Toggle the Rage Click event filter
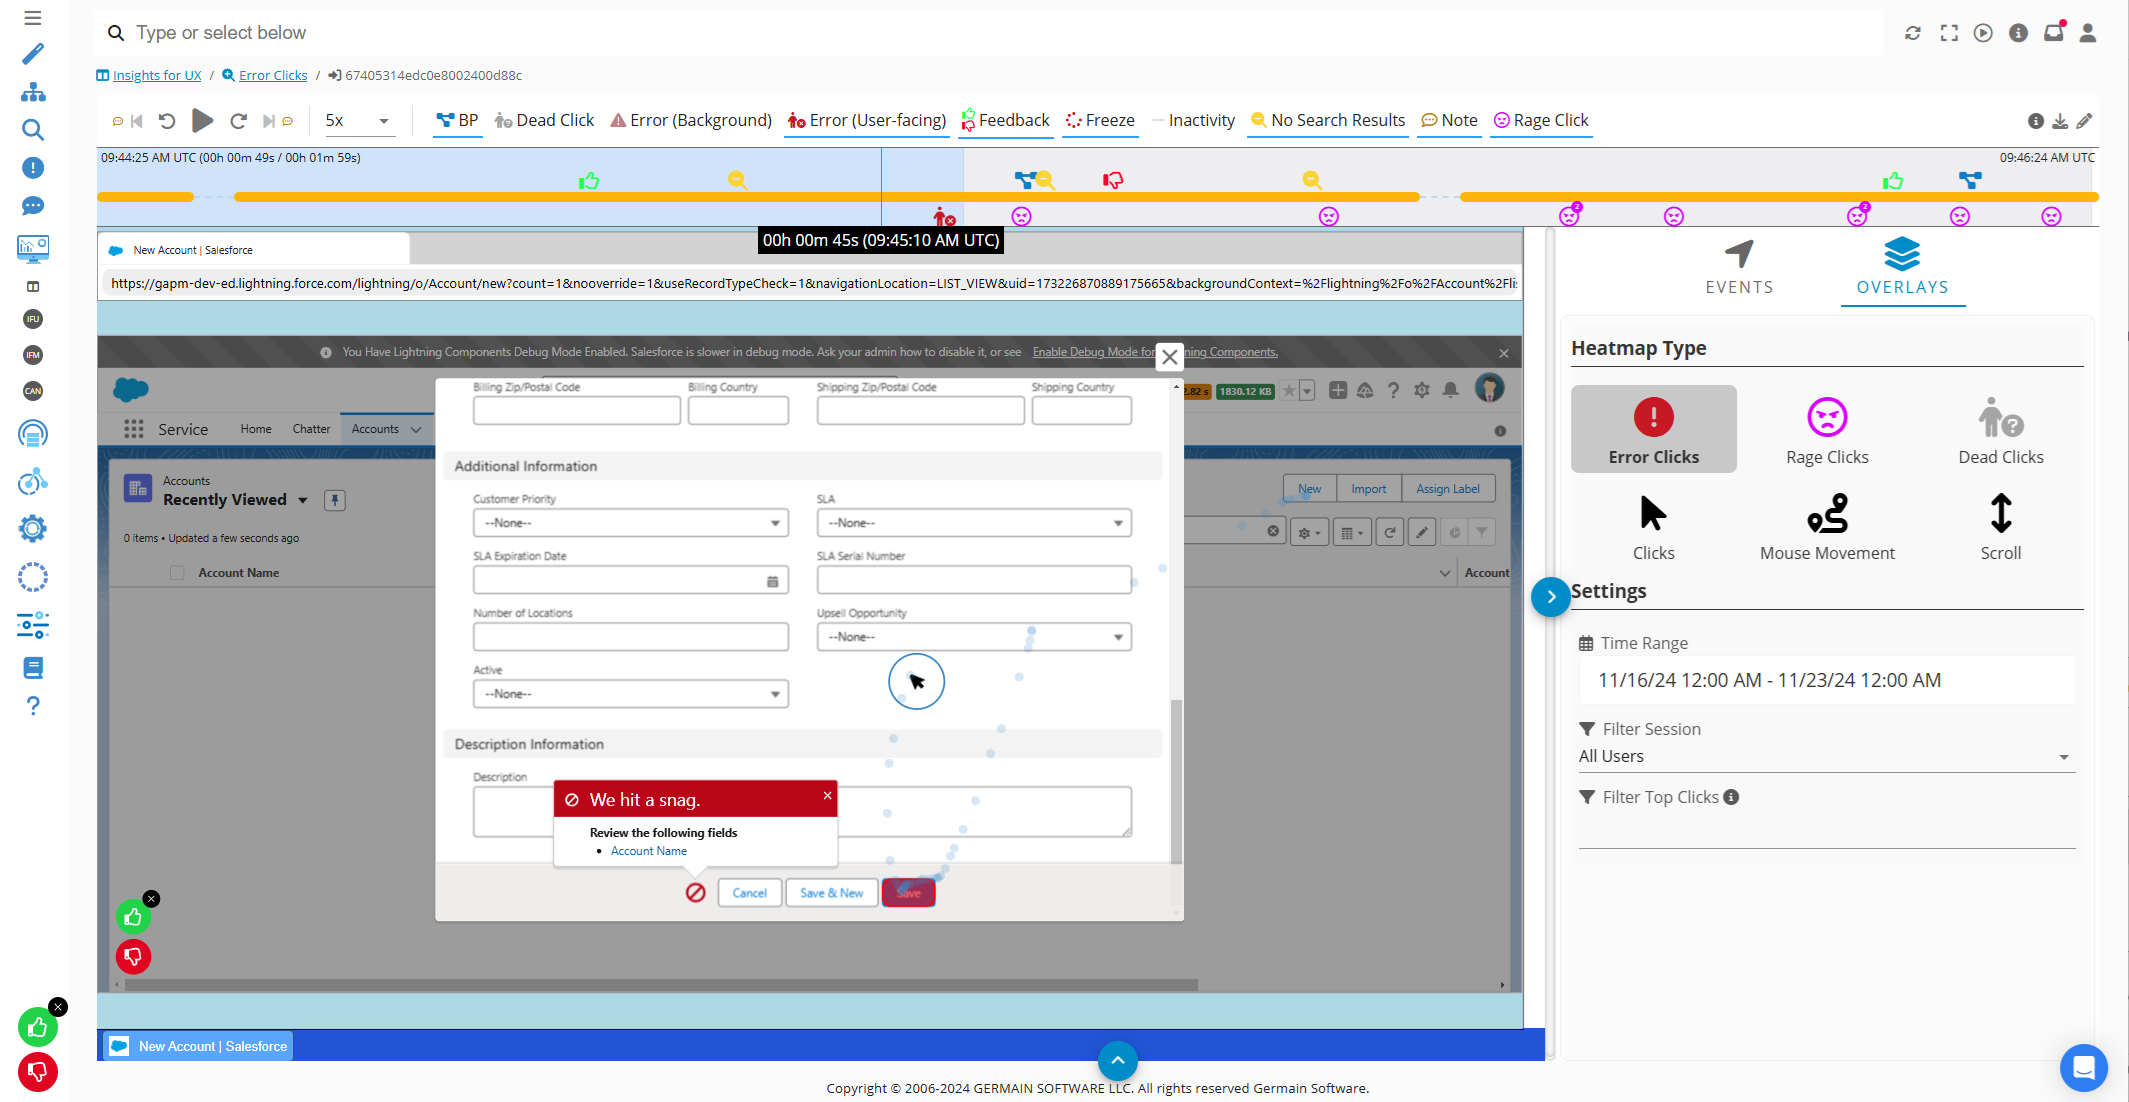 pos(1540,121)
